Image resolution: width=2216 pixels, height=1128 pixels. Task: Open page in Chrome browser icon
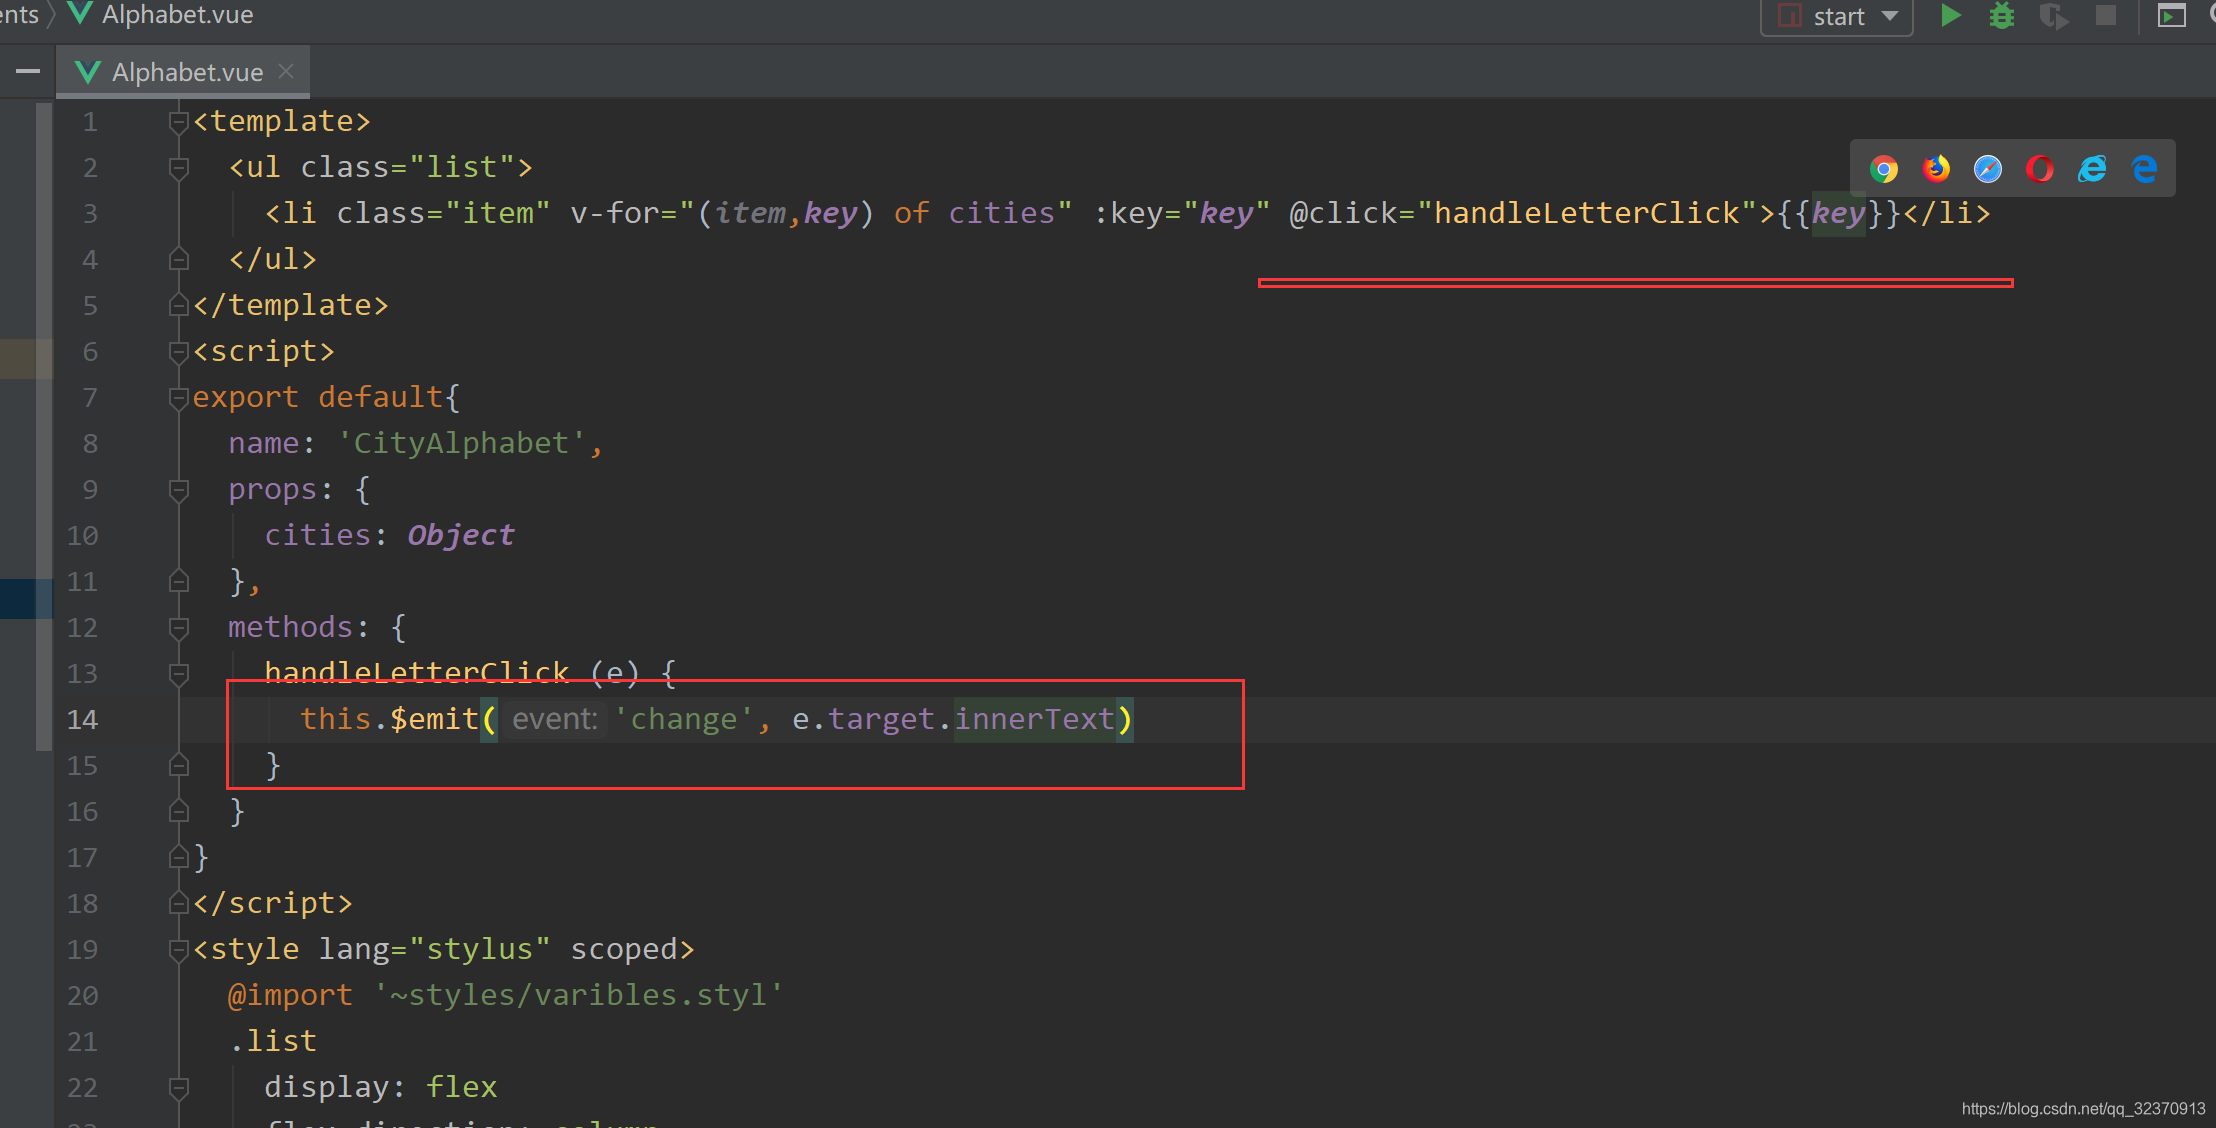pyautogui.click(x=1884, y=169)
